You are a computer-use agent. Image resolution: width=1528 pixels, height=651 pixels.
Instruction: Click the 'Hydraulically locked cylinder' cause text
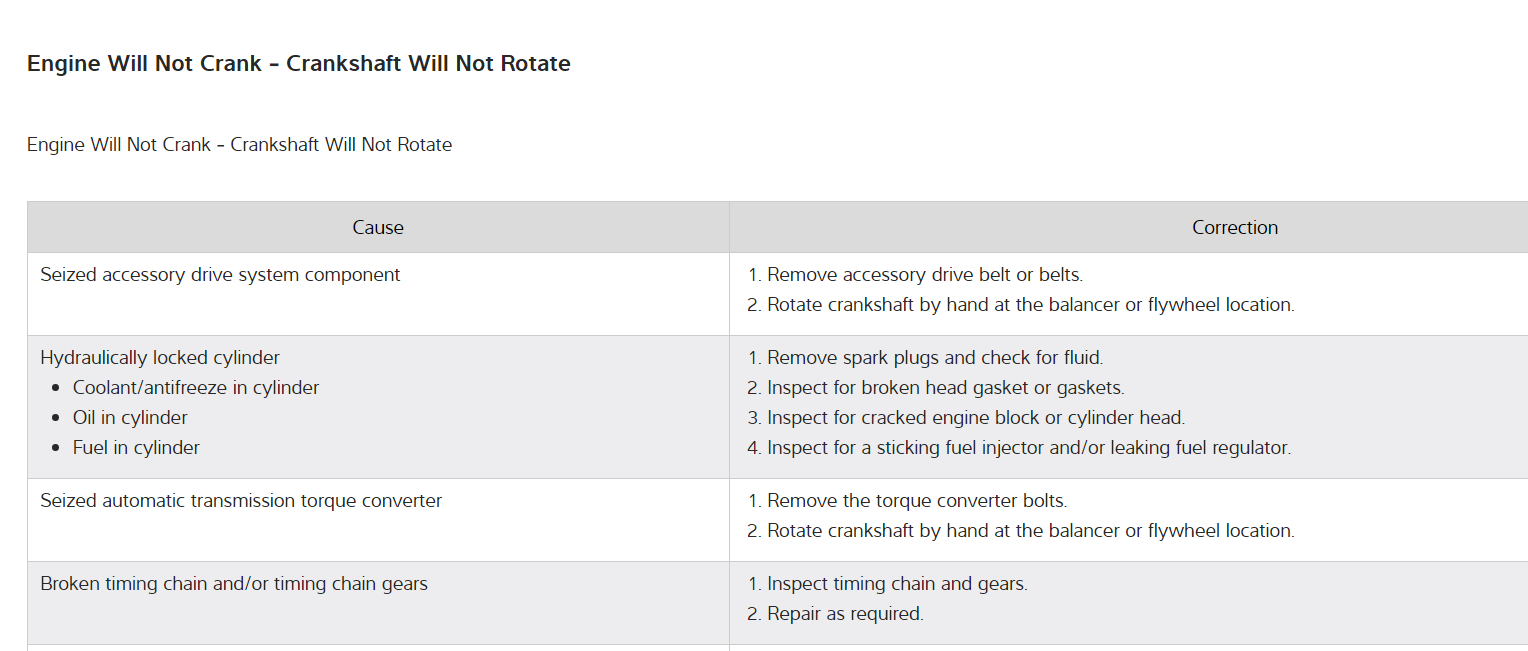click(x=160, y=358)
